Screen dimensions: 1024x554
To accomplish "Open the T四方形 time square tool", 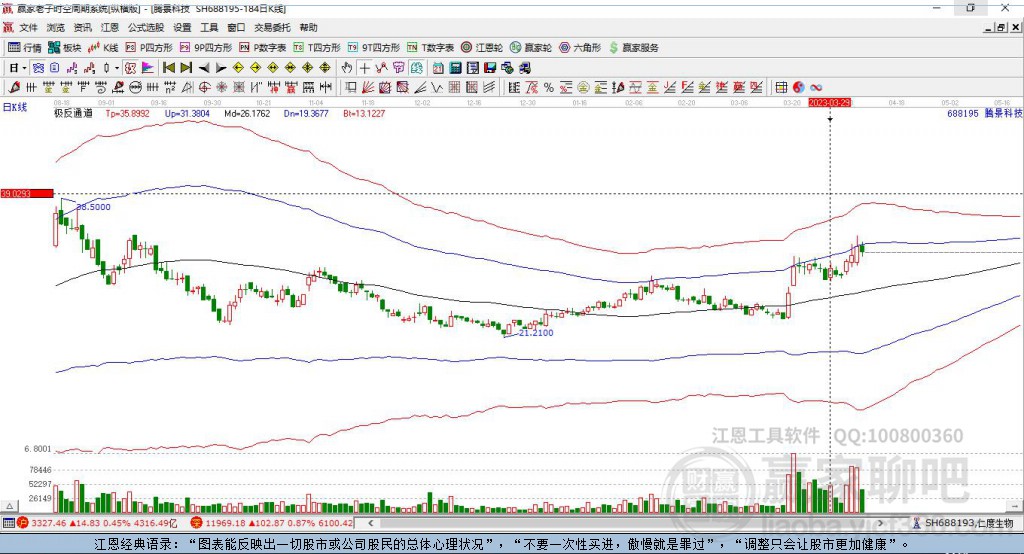I will pyautogui.click(x=317, y=48).
